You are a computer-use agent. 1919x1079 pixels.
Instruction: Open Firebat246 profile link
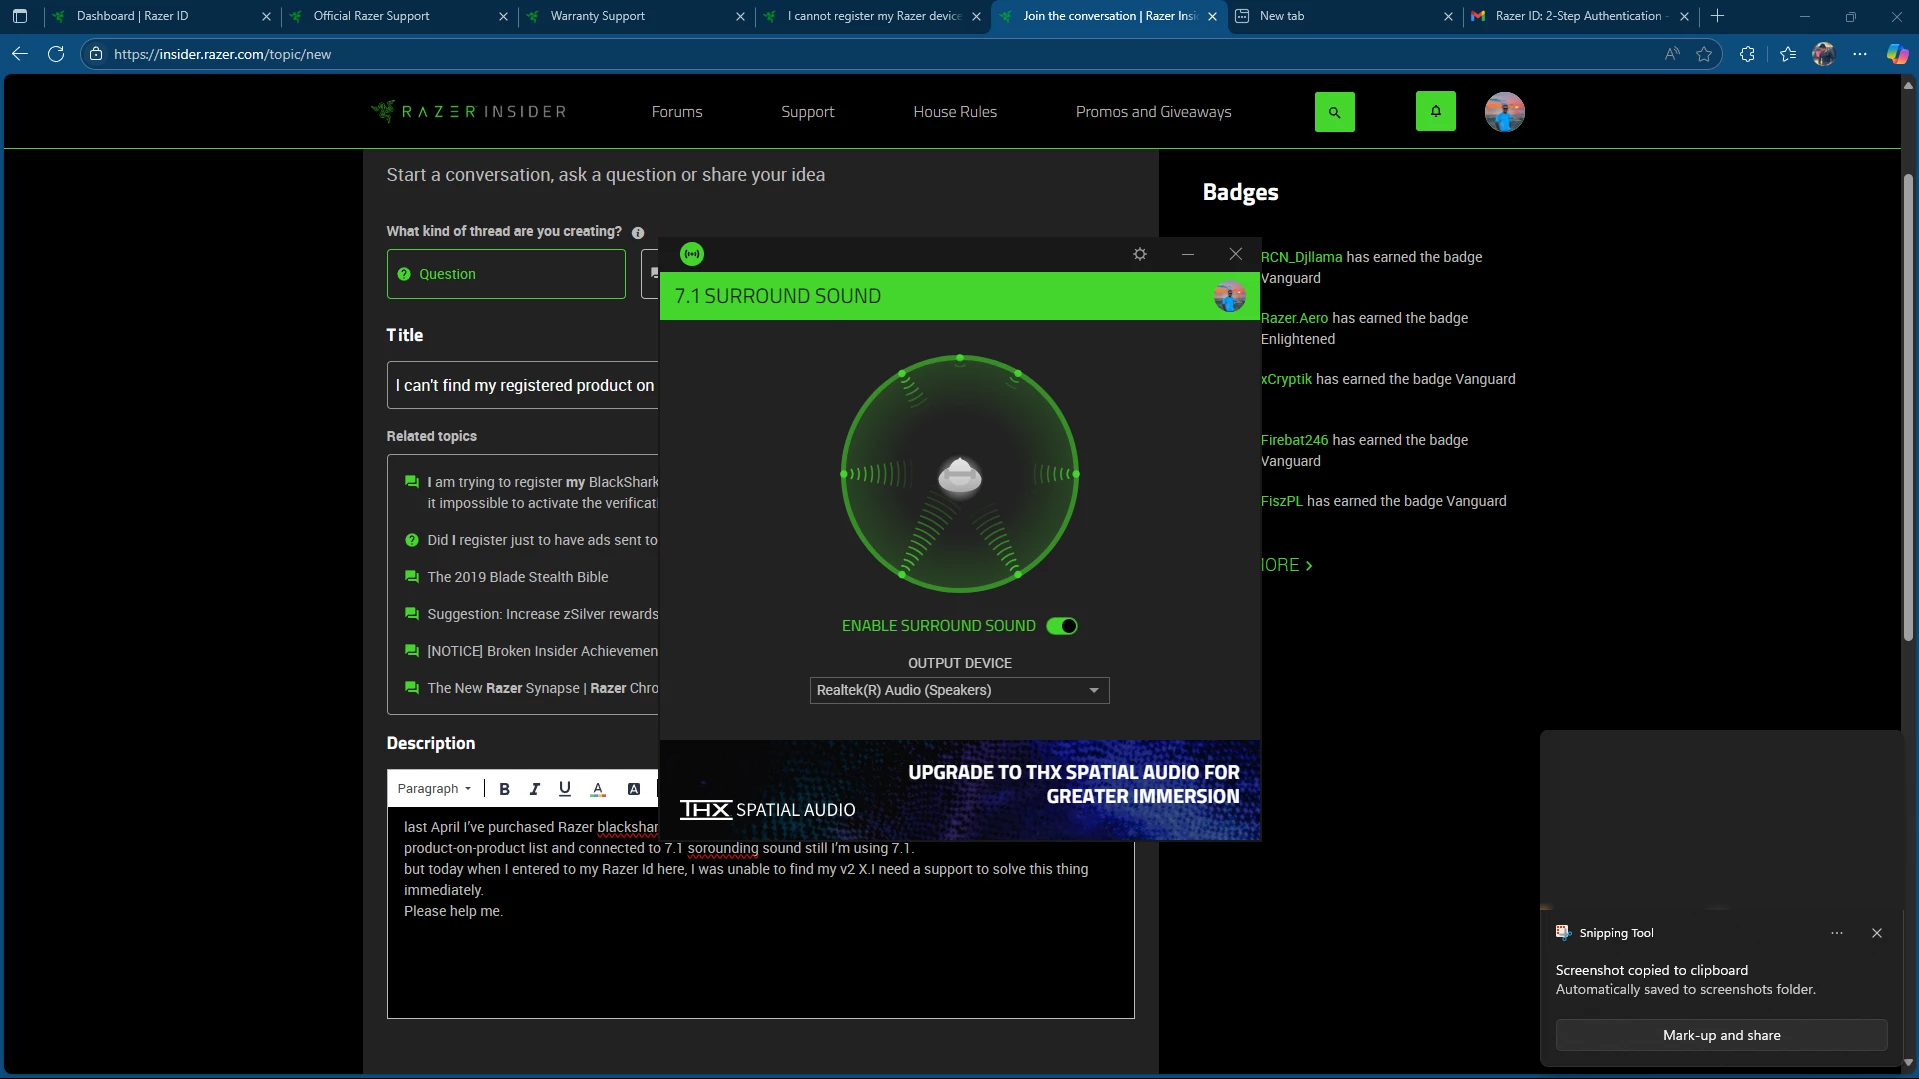pos(1294,440)
